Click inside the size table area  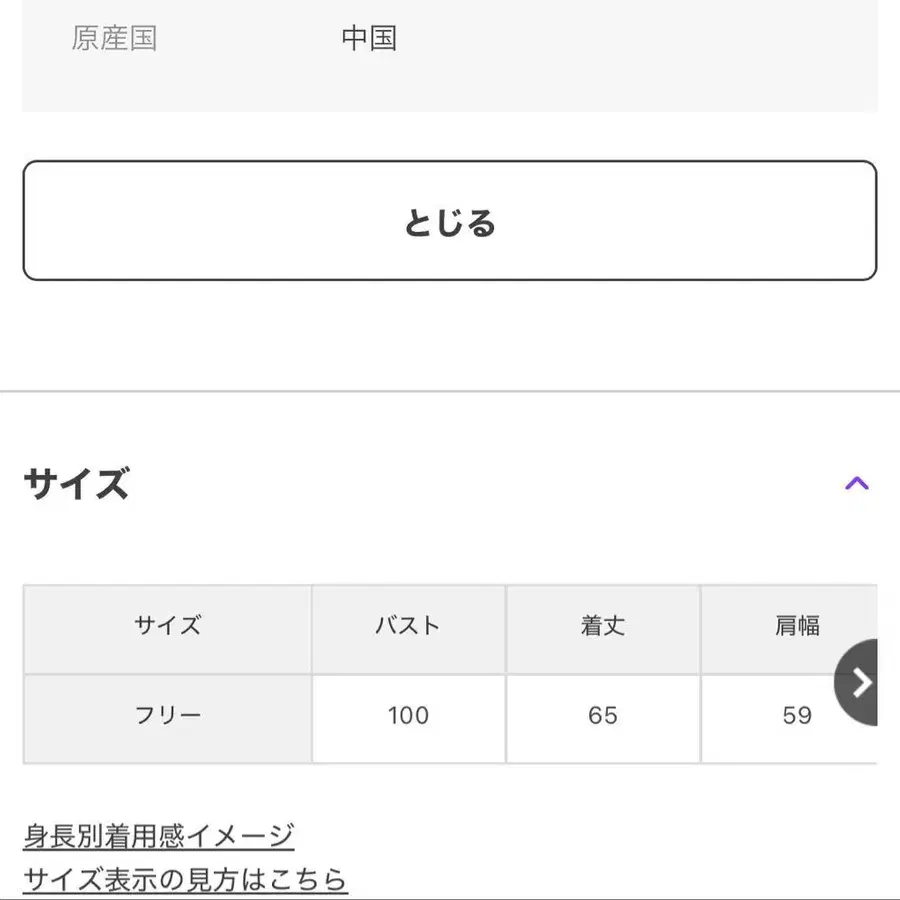(x=450, y=670)
